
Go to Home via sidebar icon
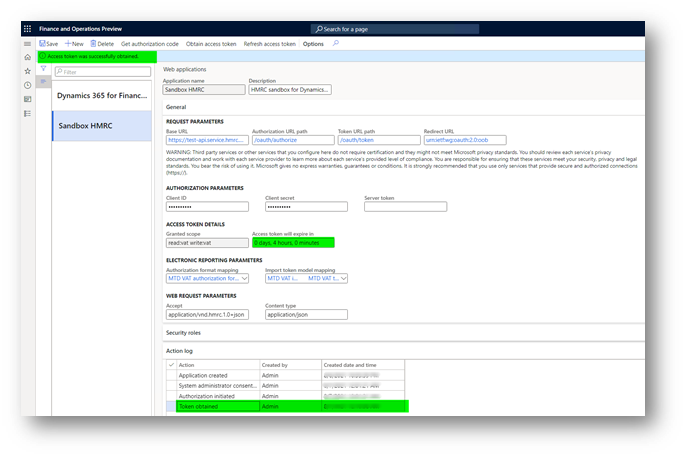tap(27, 57)
